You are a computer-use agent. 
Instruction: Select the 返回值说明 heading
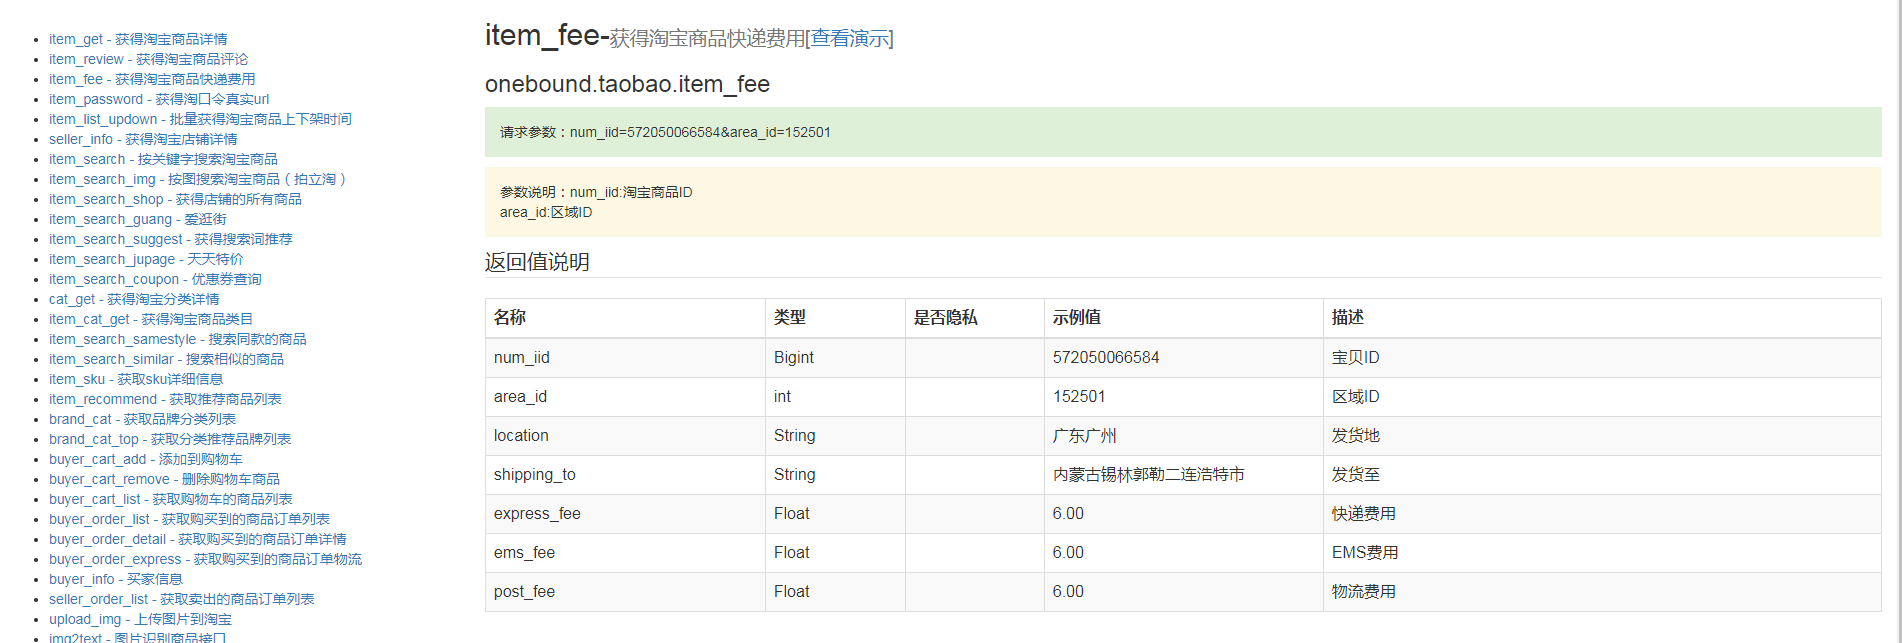coord(537,262)
